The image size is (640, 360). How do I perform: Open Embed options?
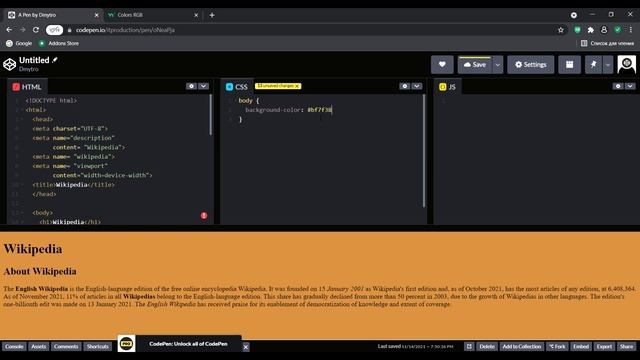(x=581, y=346)
